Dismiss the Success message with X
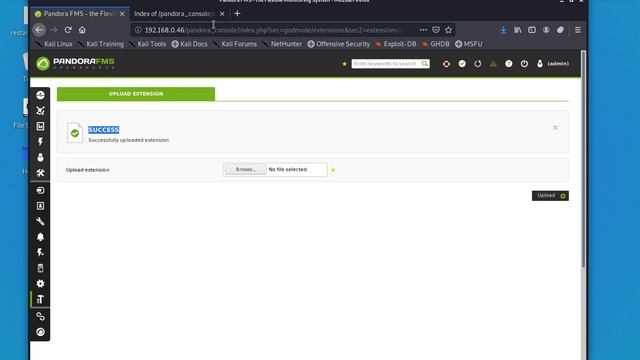640x360 pixels. coord(555,128)
